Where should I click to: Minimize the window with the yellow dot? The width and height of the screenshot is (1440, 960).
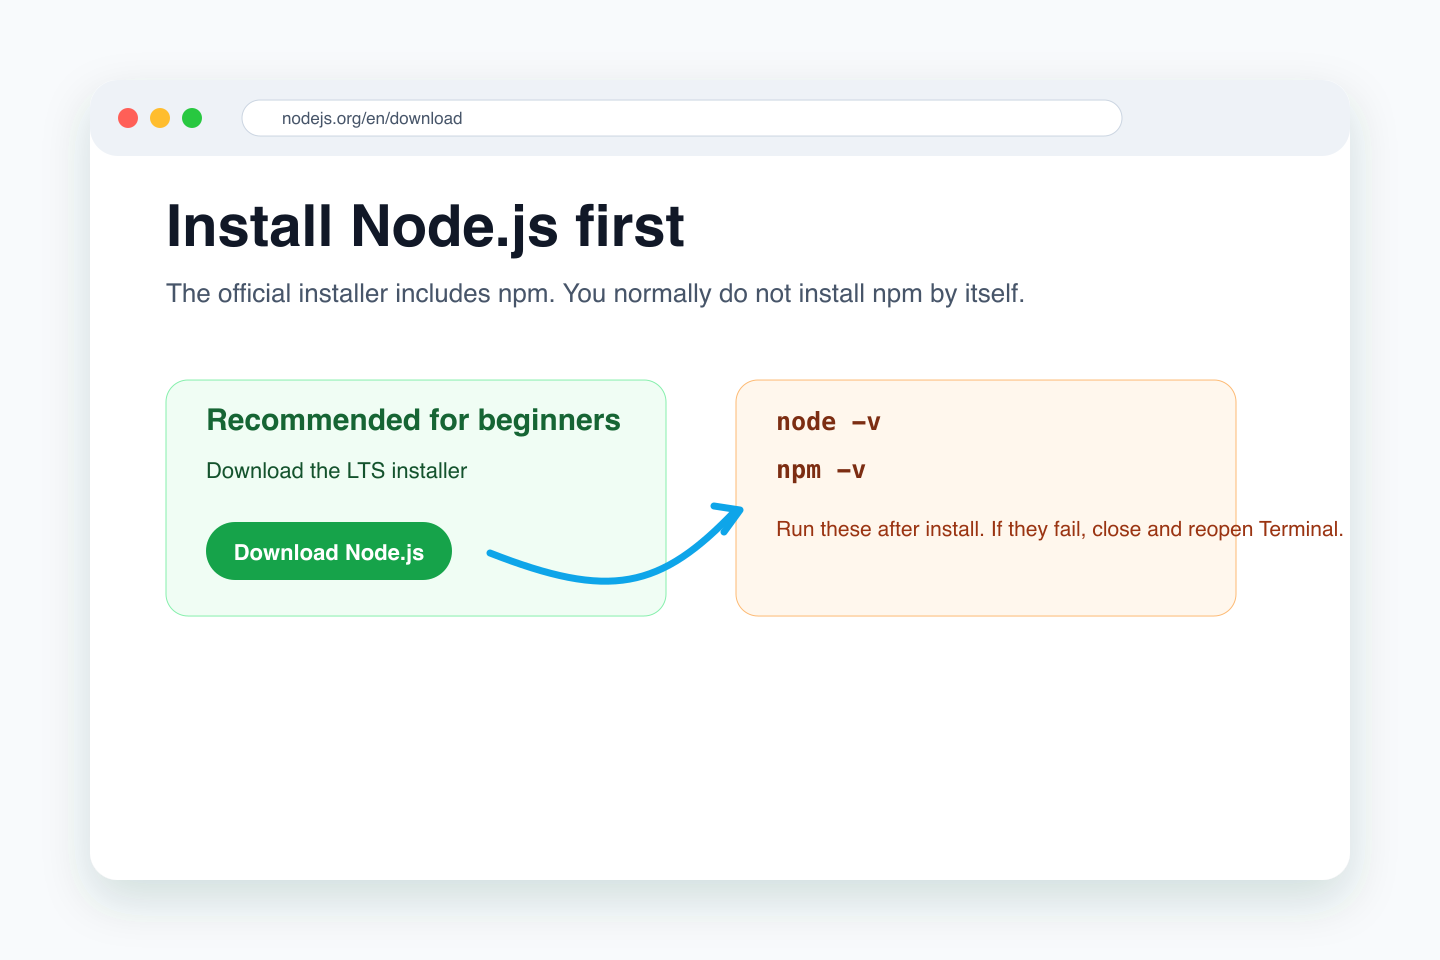(x=160, y=118)
